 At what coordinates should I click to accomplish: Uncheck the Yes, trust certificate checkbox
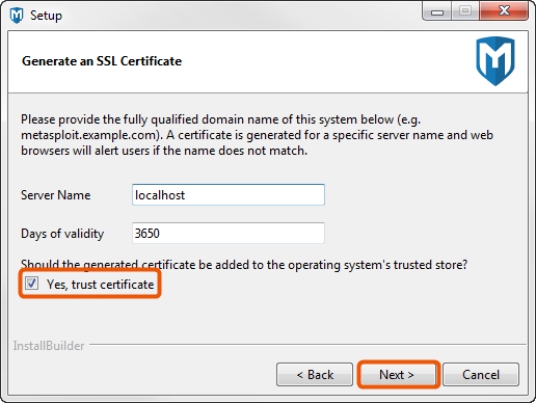pyautogui.click(x=32, y=283)
